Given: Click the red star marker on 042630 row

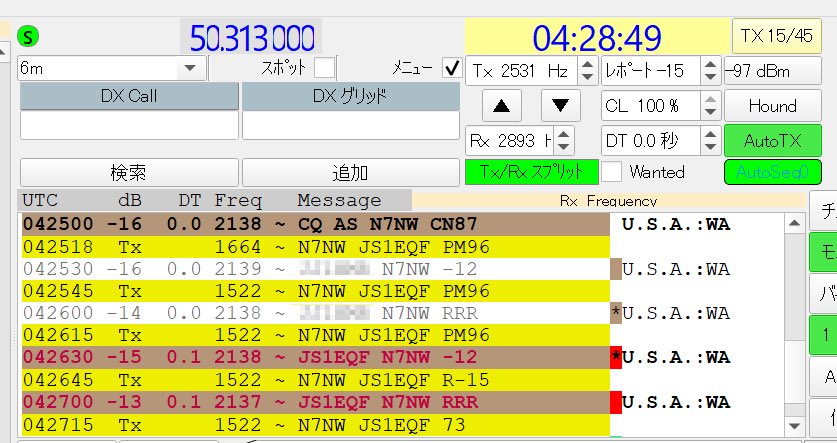Looking at the screenshot, I should tap(616, 357).
